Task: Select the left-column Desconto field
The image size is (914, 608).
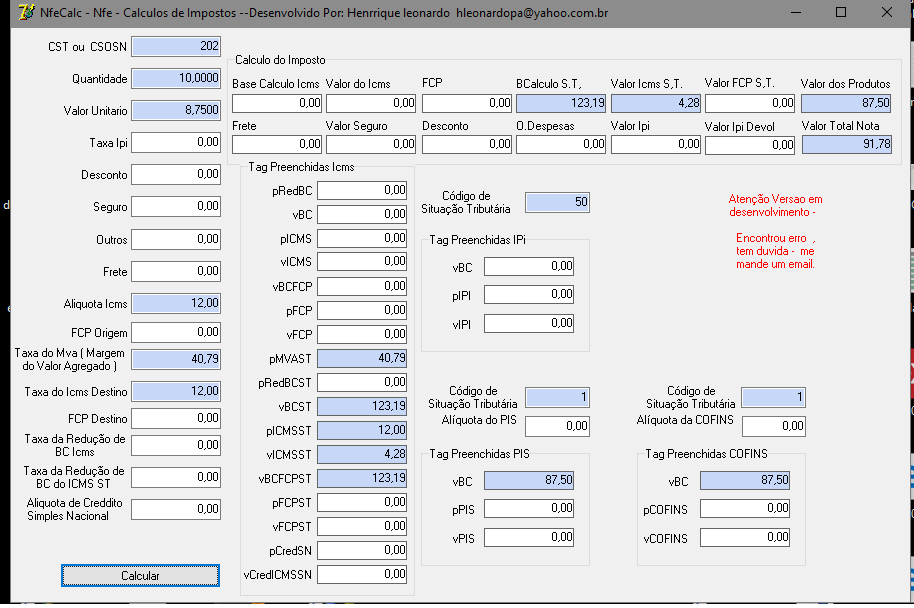Action: coord(176,175)
